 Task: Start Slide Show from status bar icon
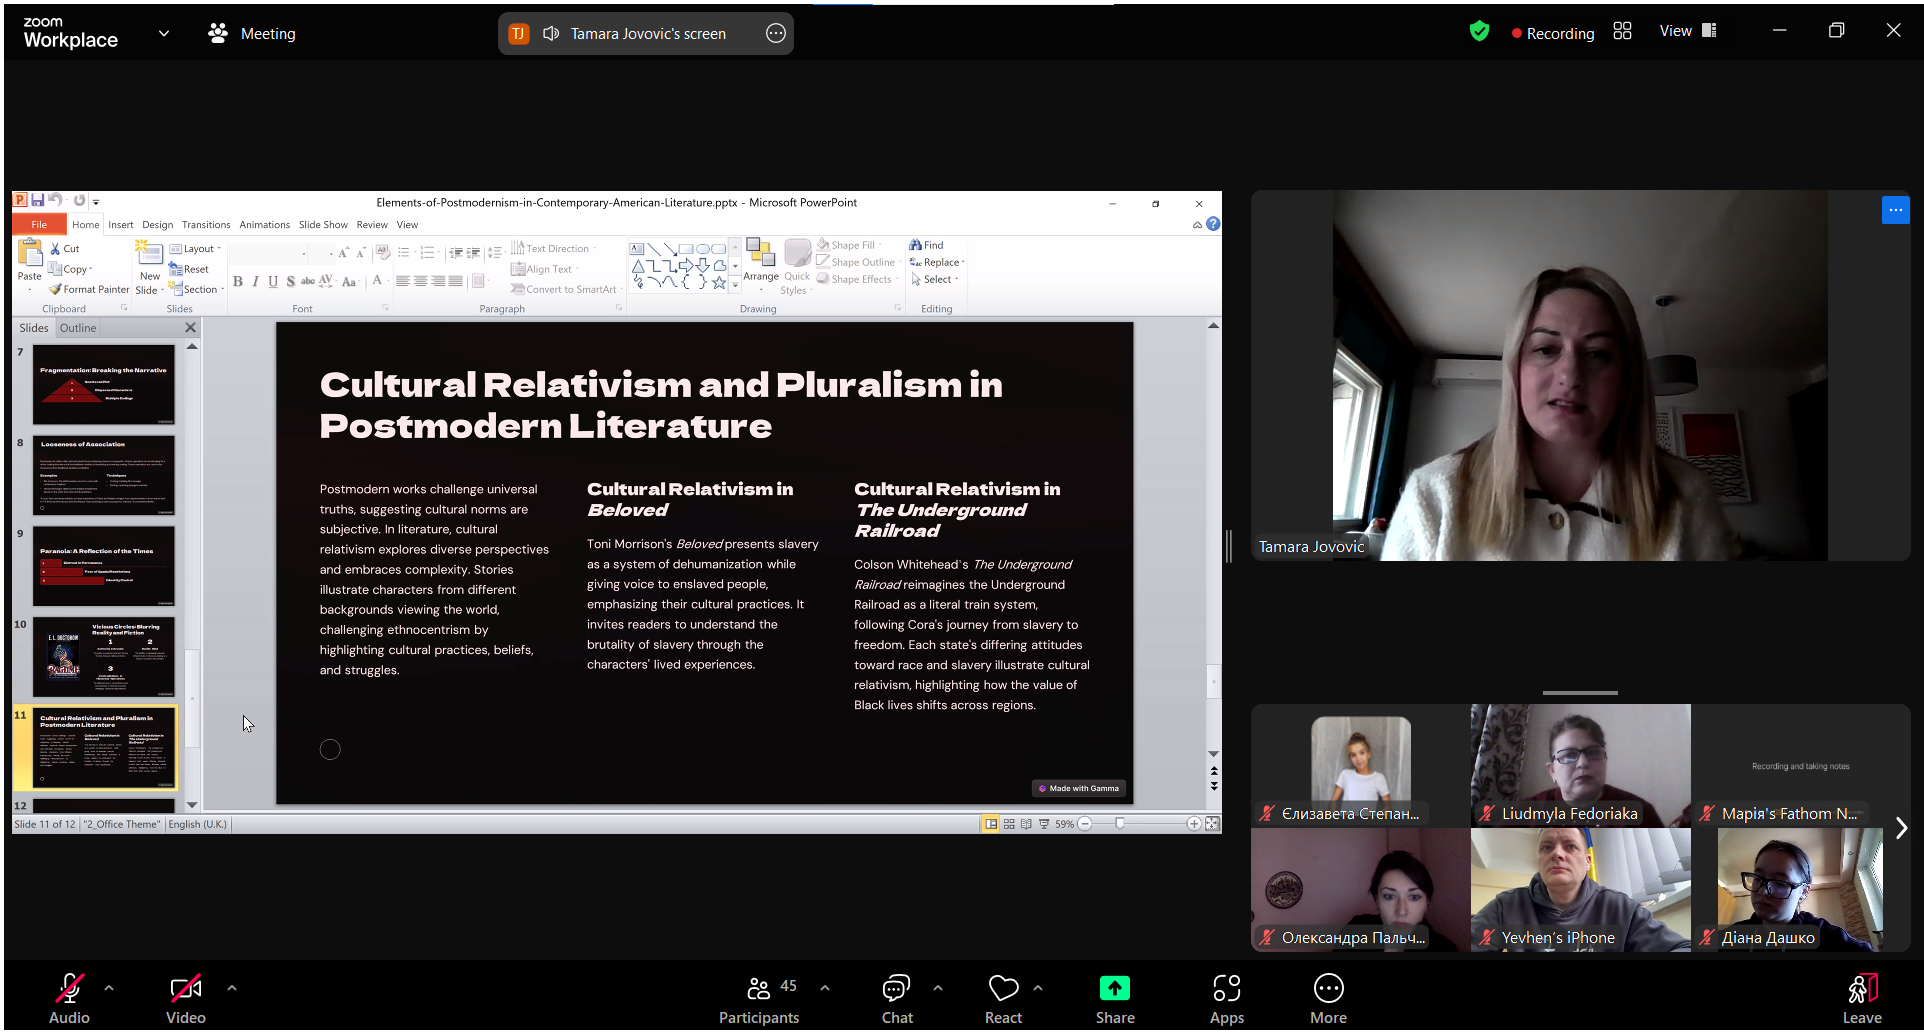1044,824
